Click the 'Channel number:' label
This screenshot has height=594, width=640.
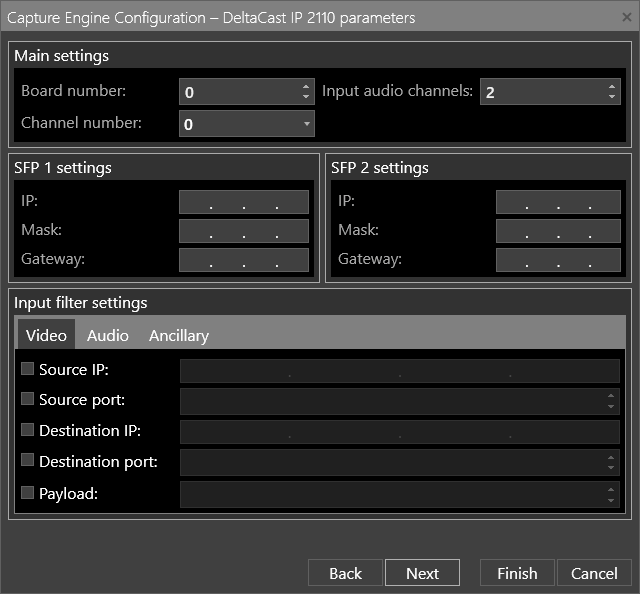(81, 122)
